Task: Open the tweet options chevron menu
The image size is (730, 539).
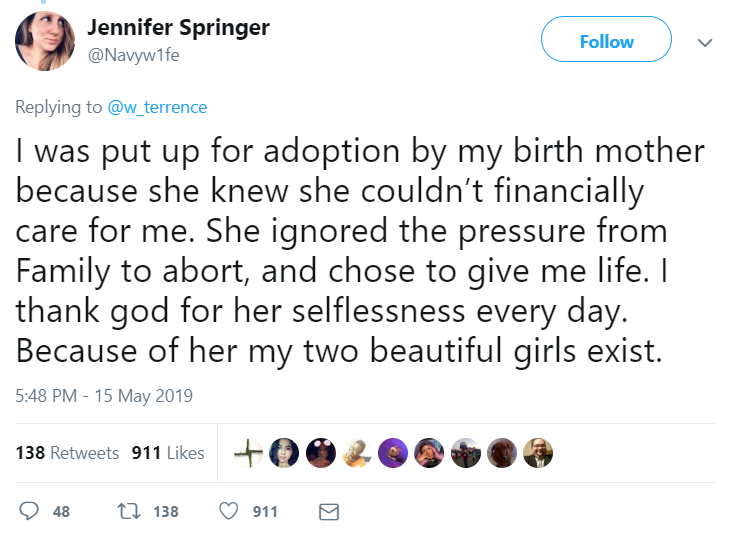Action: point(704,43)
